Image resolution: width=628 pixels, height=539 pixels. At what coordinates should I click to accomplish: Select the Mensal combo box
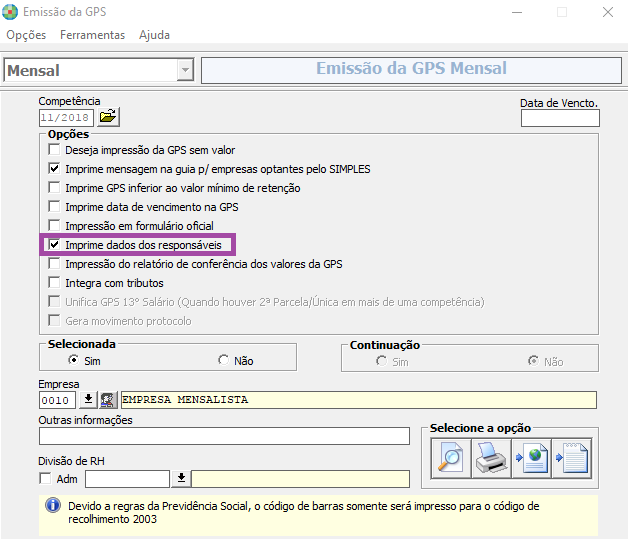pyautogui.click(x=99, y=70)
